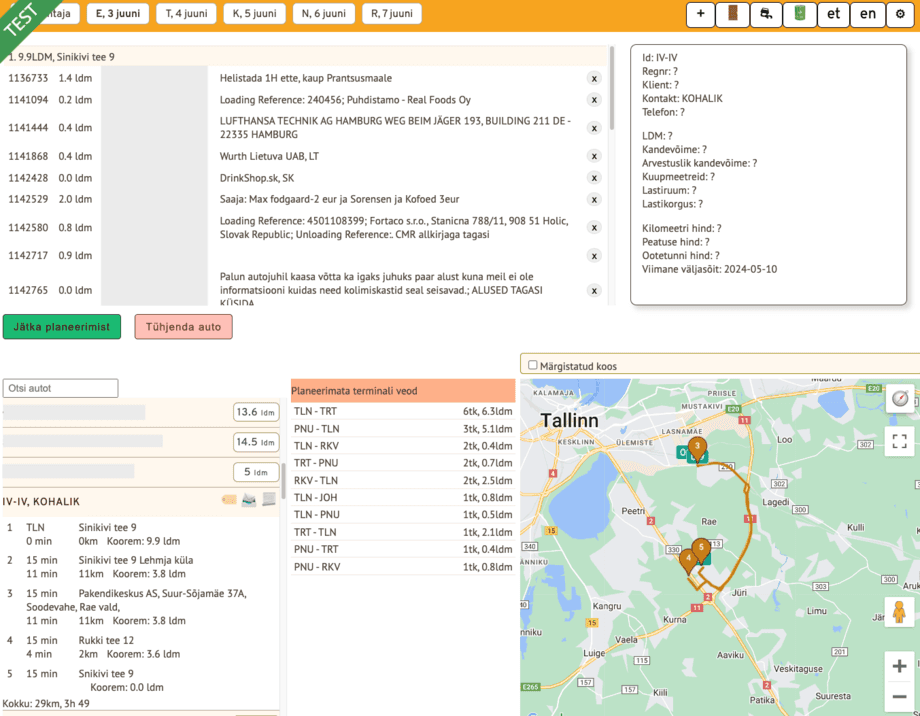Click map marker number 5
This screenshot has width=920, height=716.
(701, 551)
